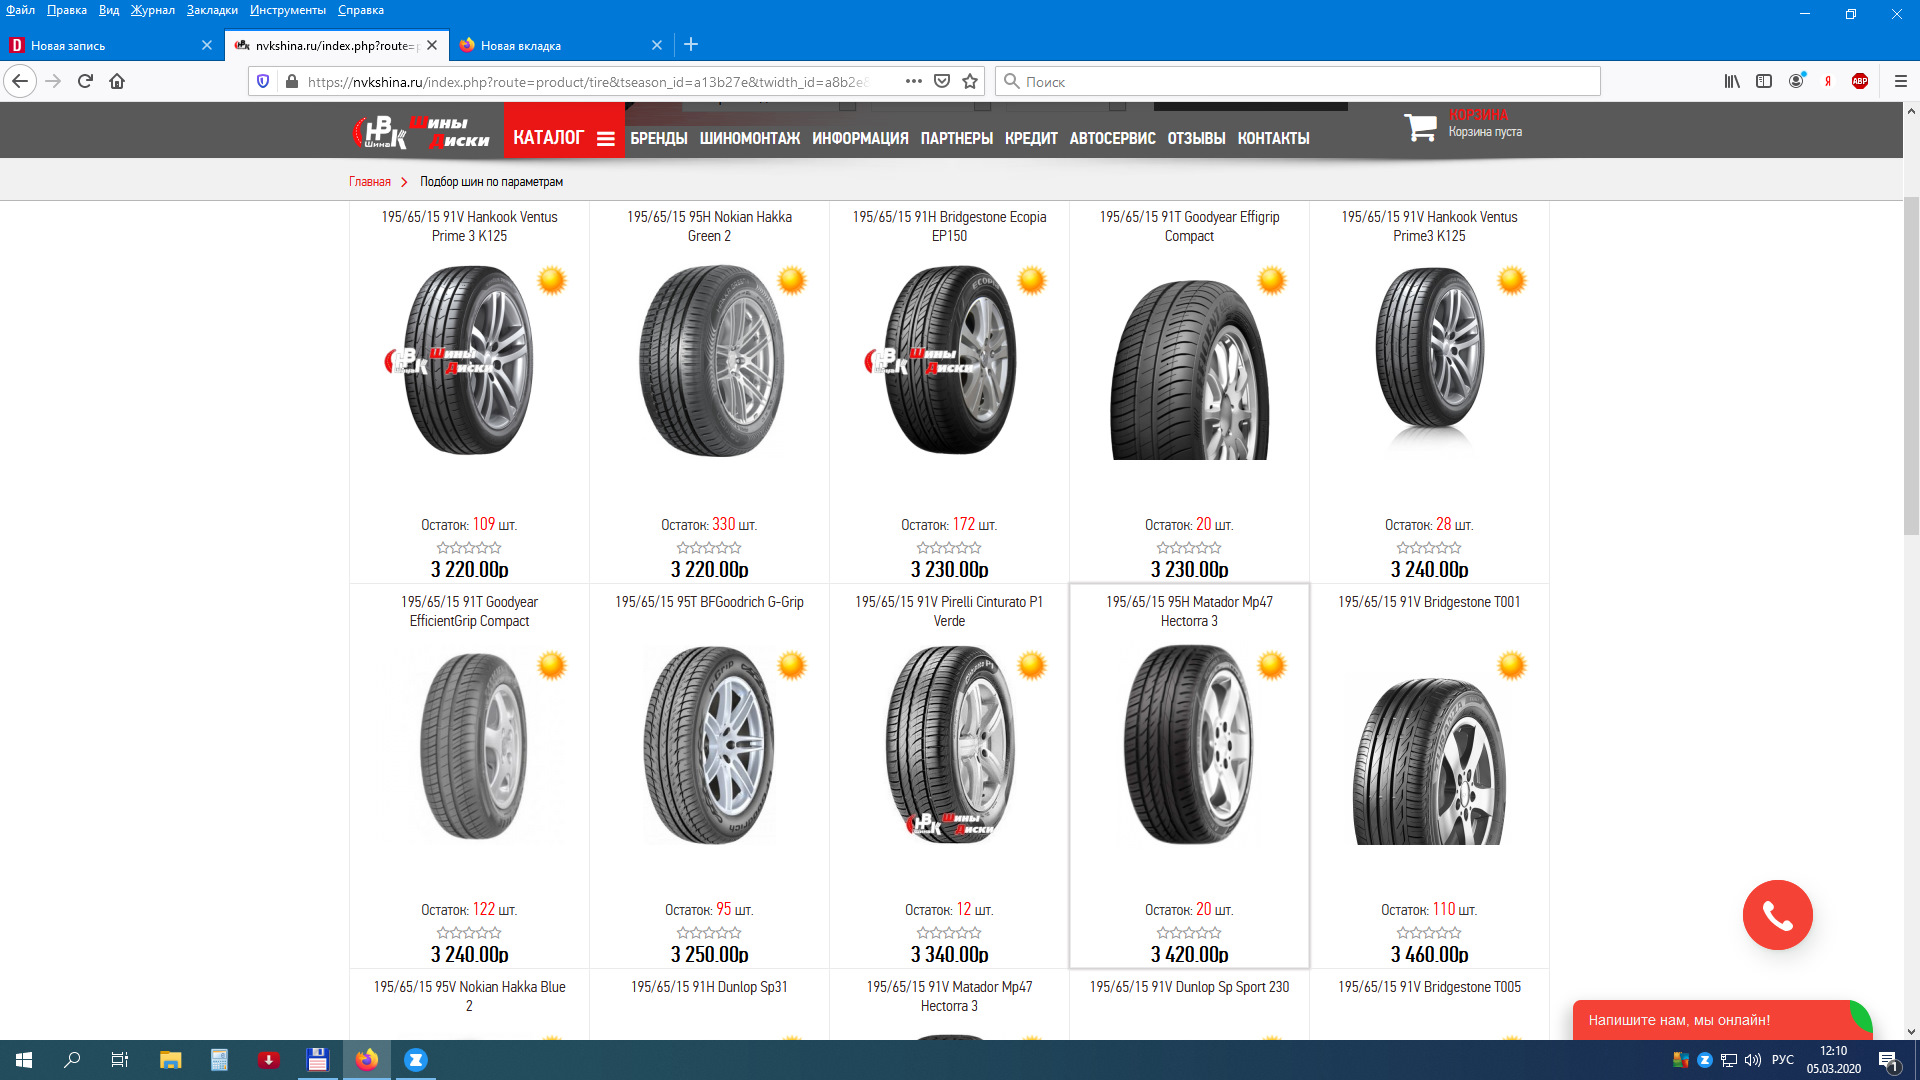This screenshot has width=1920, height=1080.
Task: Open the volume icon in system tray
Action: pyautogui.click(x=1753, y=1060)
